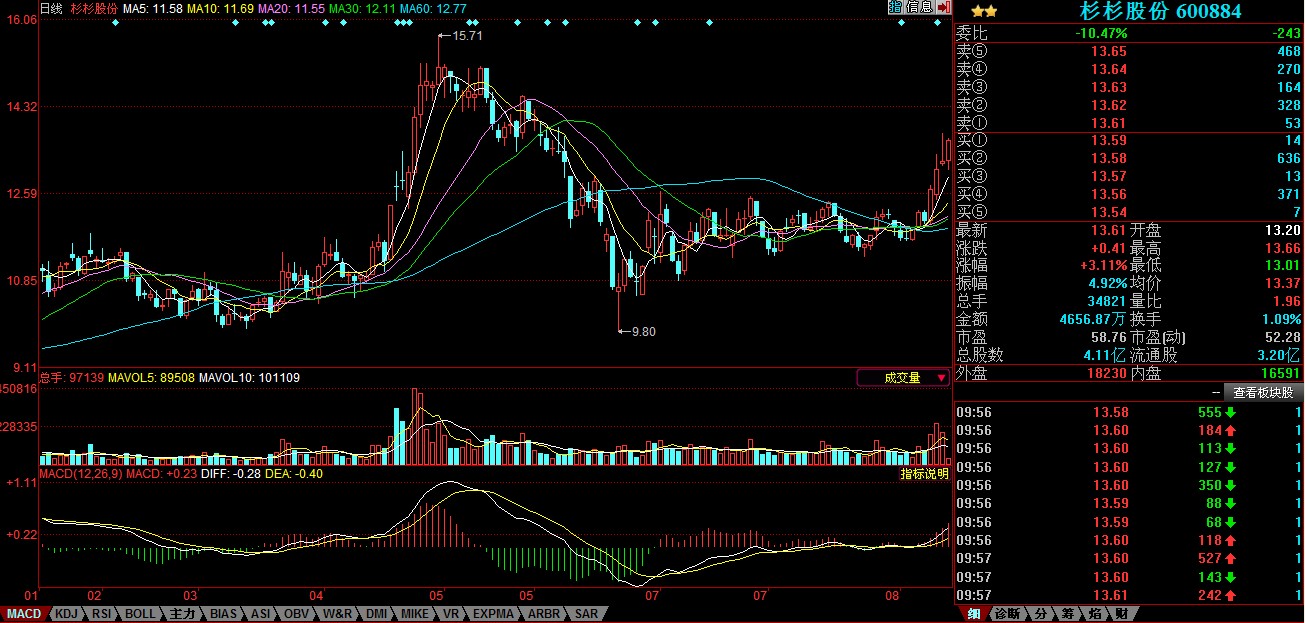Click the 15.71 high price marker
The width and height of the screenshot is (1305, 623).
467,35
